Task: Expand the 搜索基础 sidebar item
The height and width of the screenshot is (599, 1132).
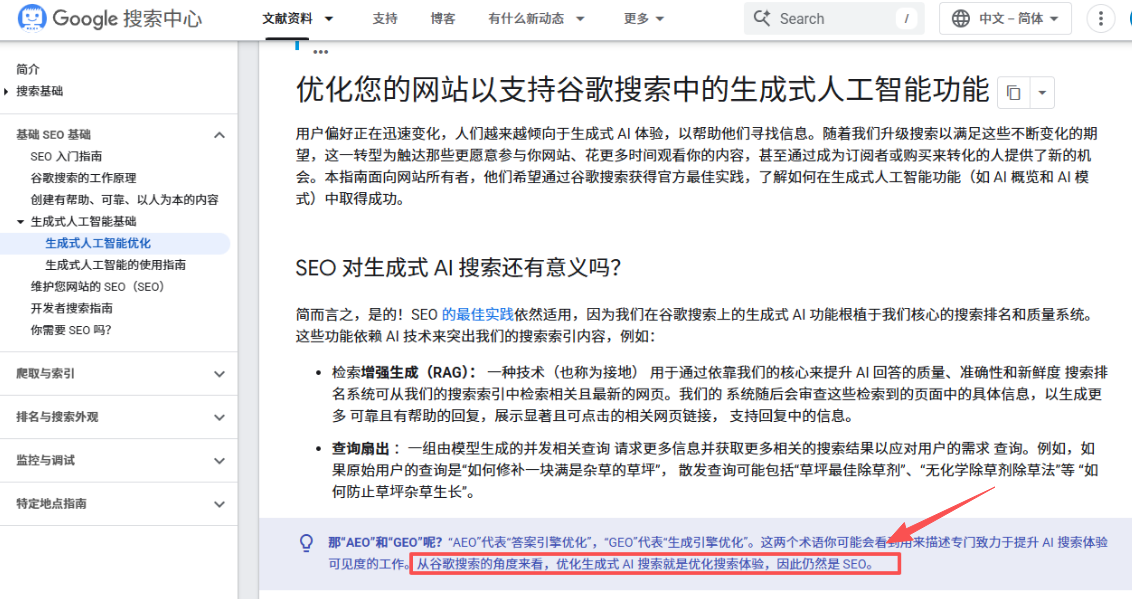Action: click(6, 92)
